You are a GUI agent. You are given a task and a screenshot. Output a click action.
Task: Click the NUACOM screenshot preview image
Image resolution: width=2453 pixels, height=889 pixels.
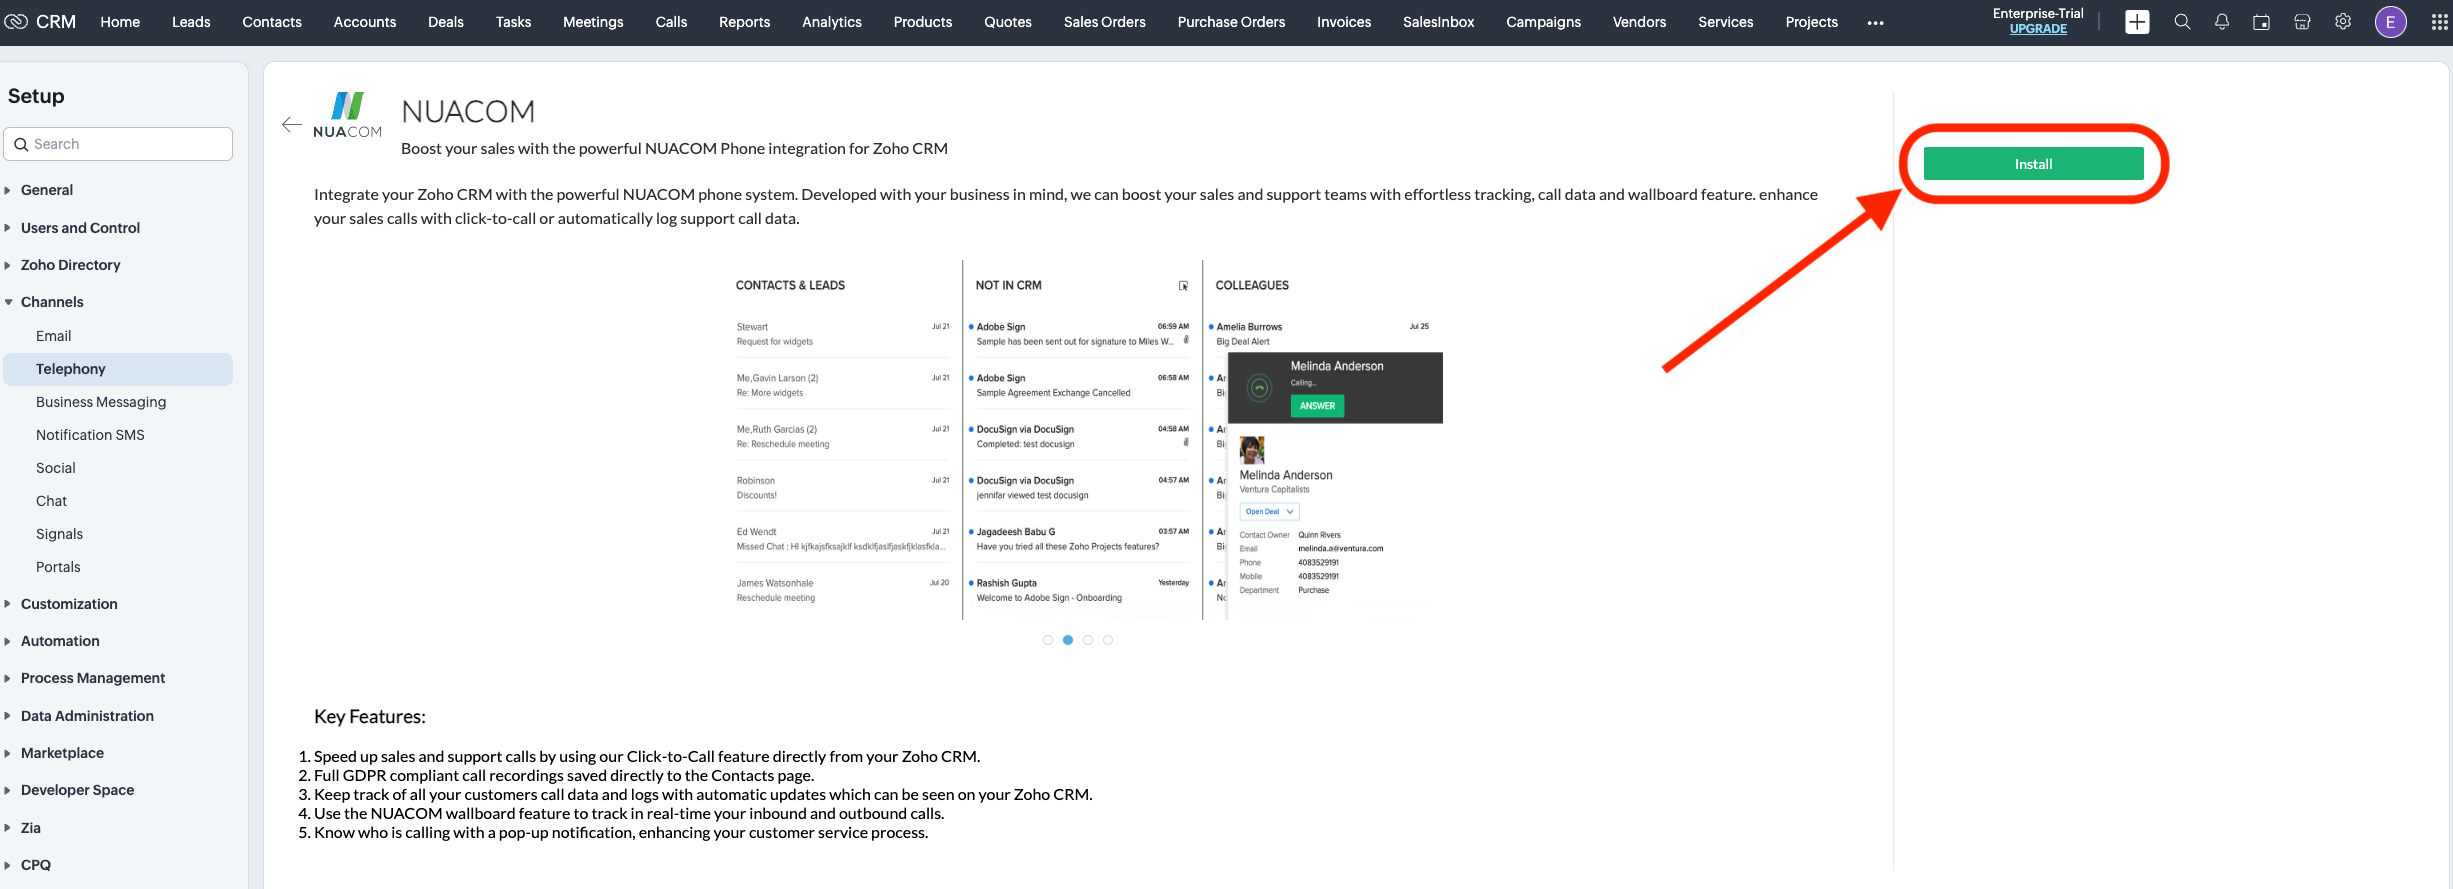1083,440
